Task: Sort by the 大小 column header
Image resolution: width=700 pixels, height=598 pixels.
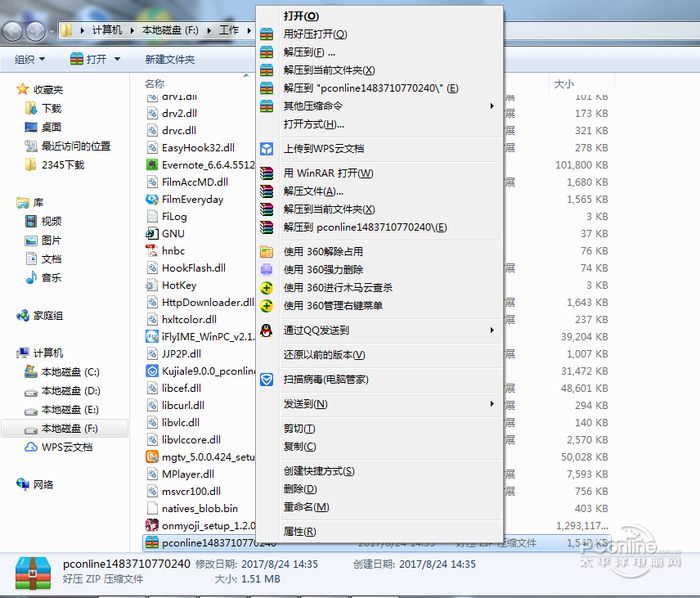Action: coord(564,83)
